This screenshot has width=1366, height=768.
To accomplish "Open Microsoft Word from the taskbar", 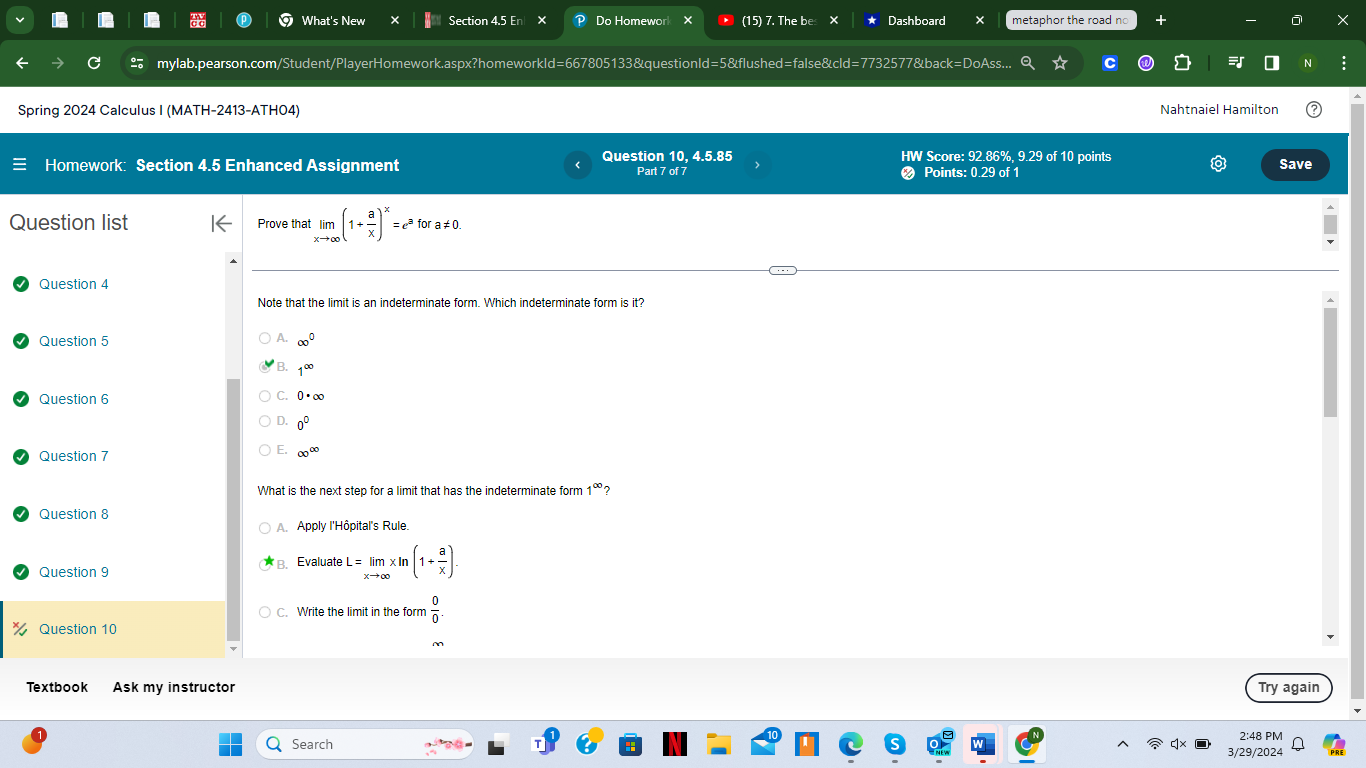I will tap(981, 744).
